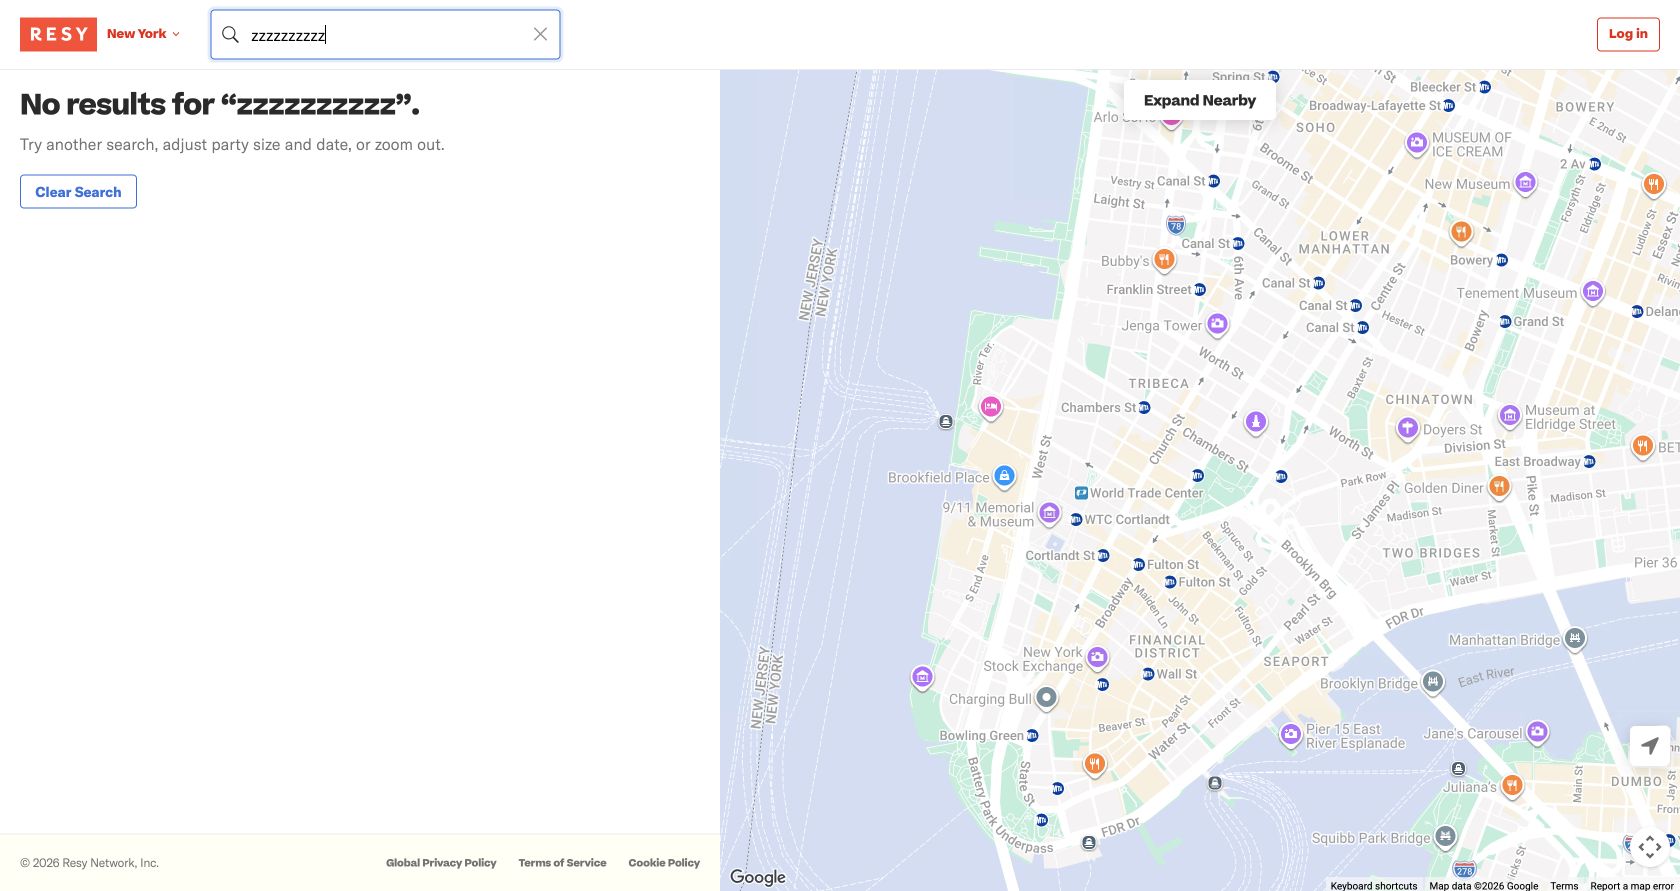The image size is (1680, 891).
Task: Click the World Trade Center PATH station icon
Action: click(1081, 493)
